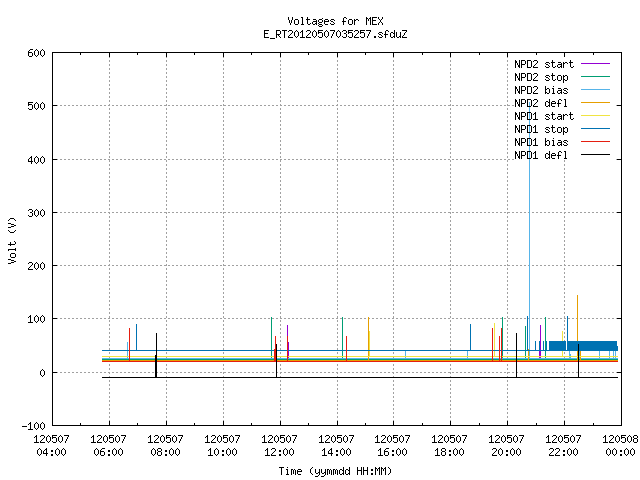The width and height of the screenshot is (640, 480).
Task: Click the NPD1 bias red legend line
Action: click(595, 142)
